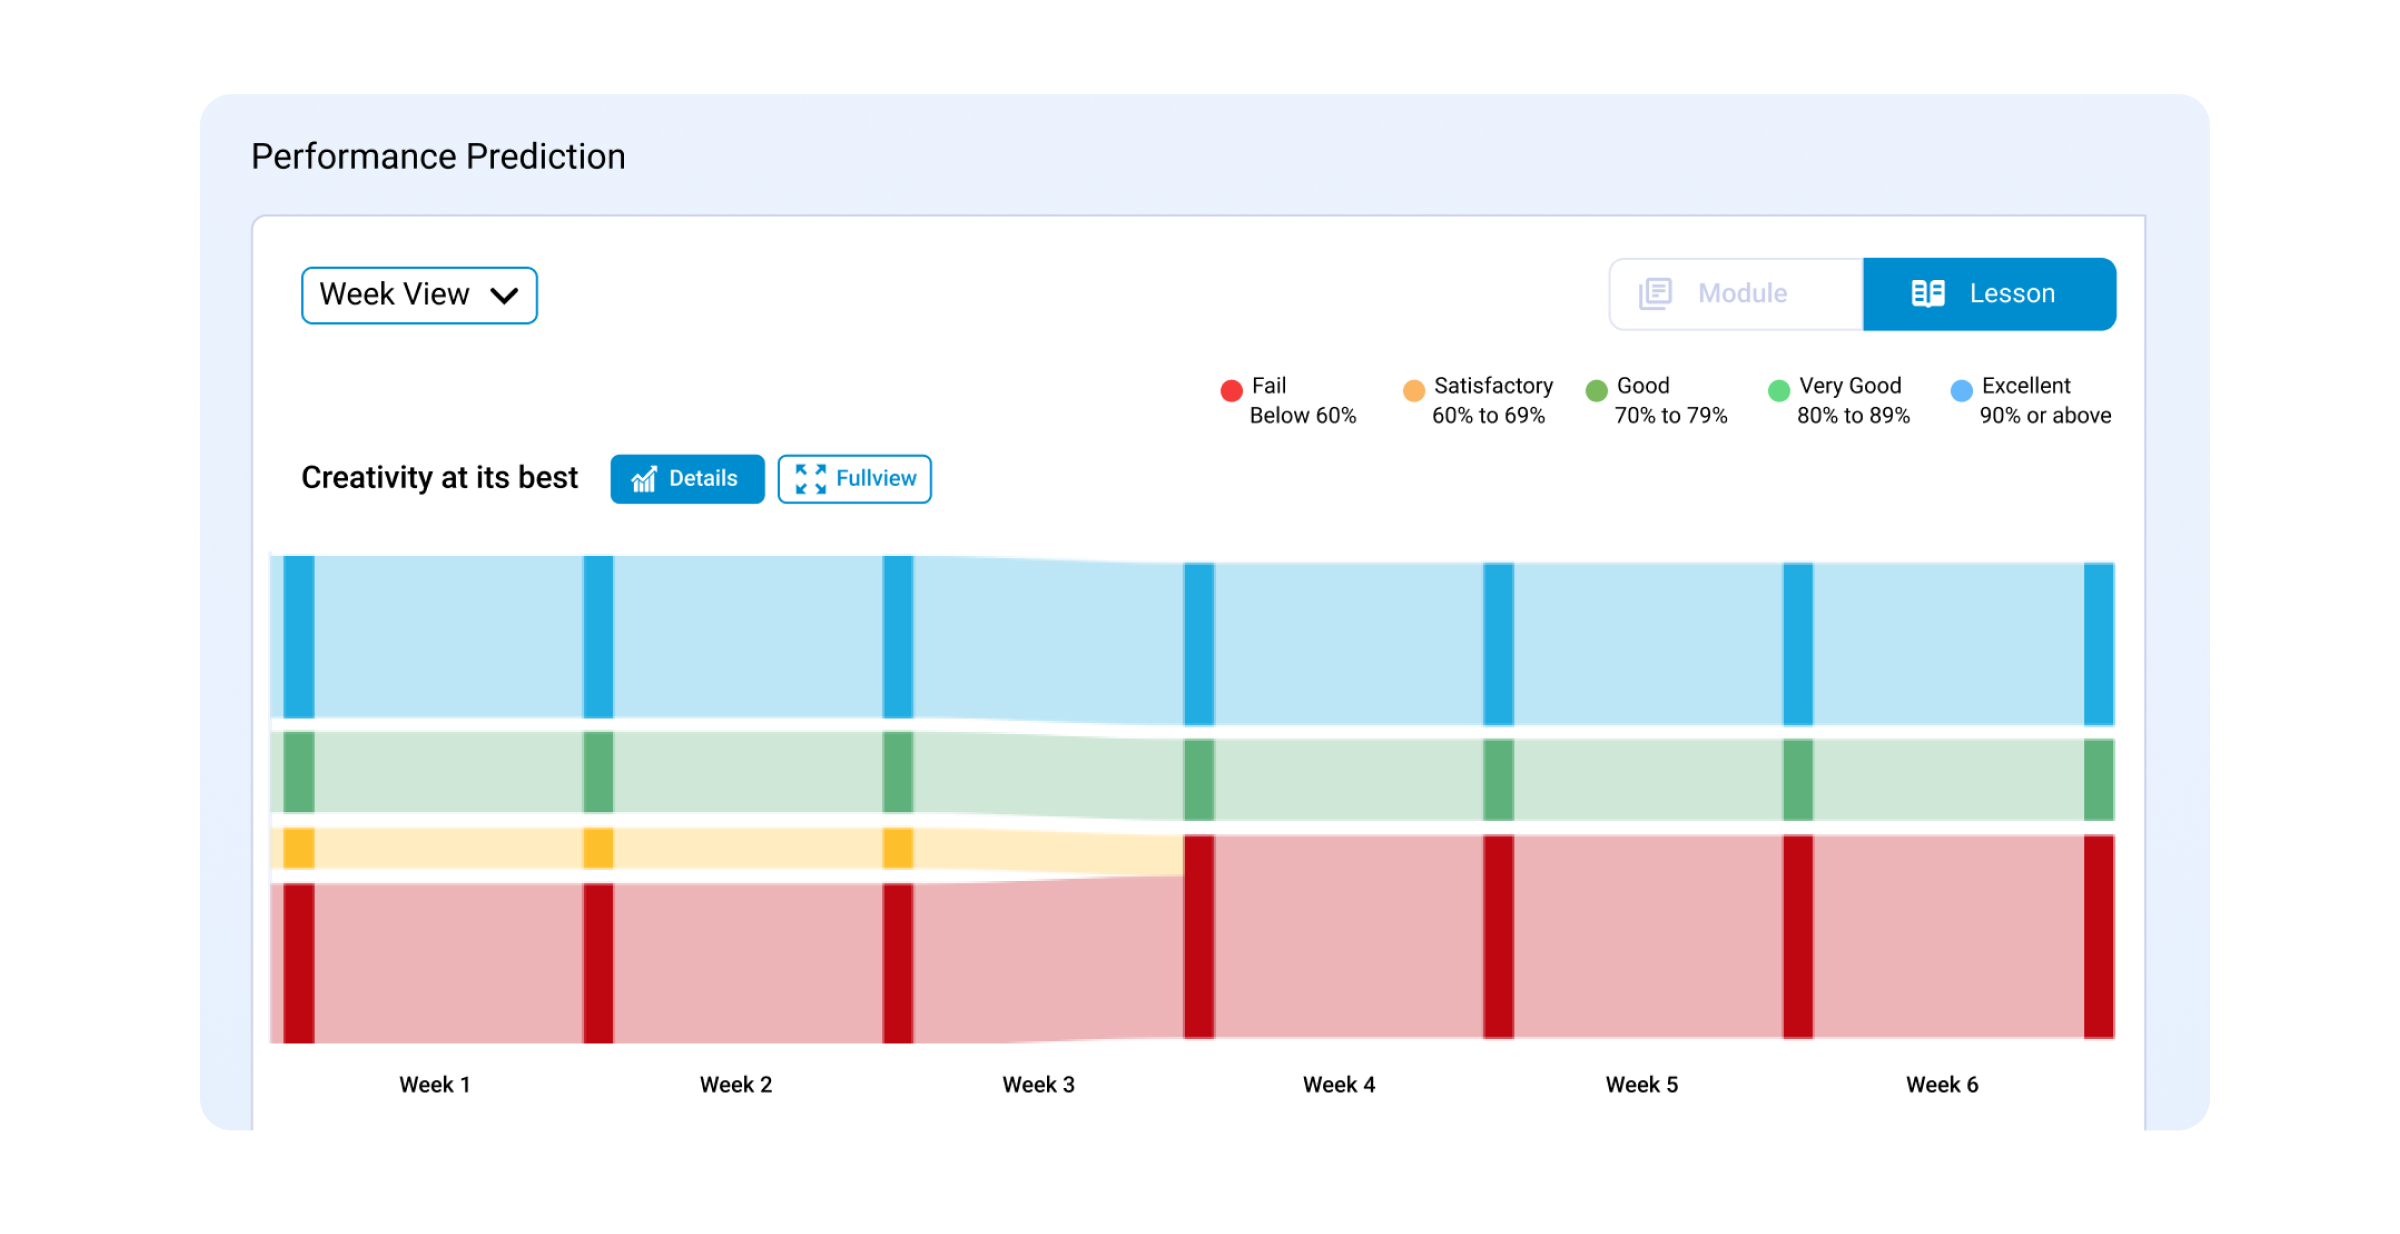The height and width of the screenshot is (1234, 2400).
Task: Click the olive green Good legend dot
Action: [x=1596, y=390]
